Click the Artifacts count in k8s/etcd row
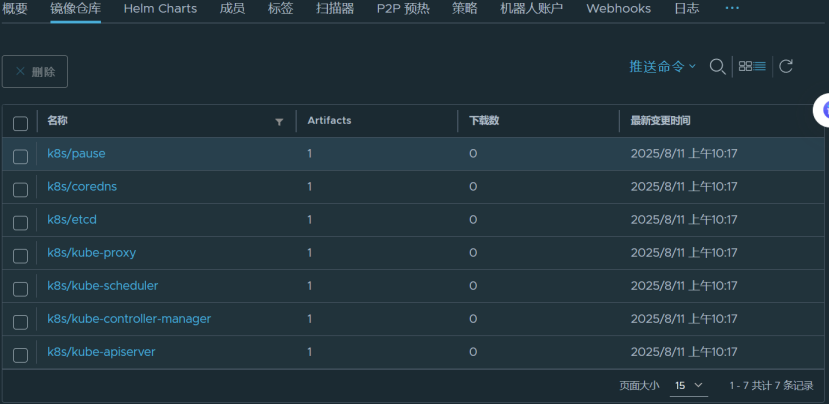 point(310,220)
